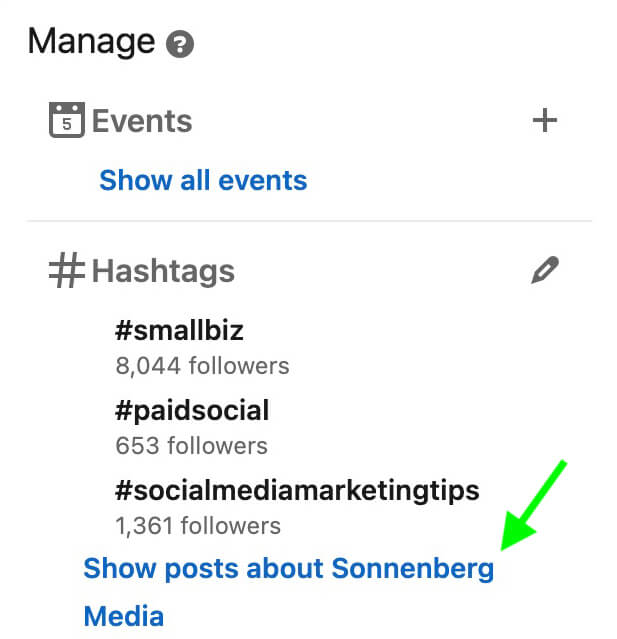Click the number 5 on calendar icon

coord(66,126)
